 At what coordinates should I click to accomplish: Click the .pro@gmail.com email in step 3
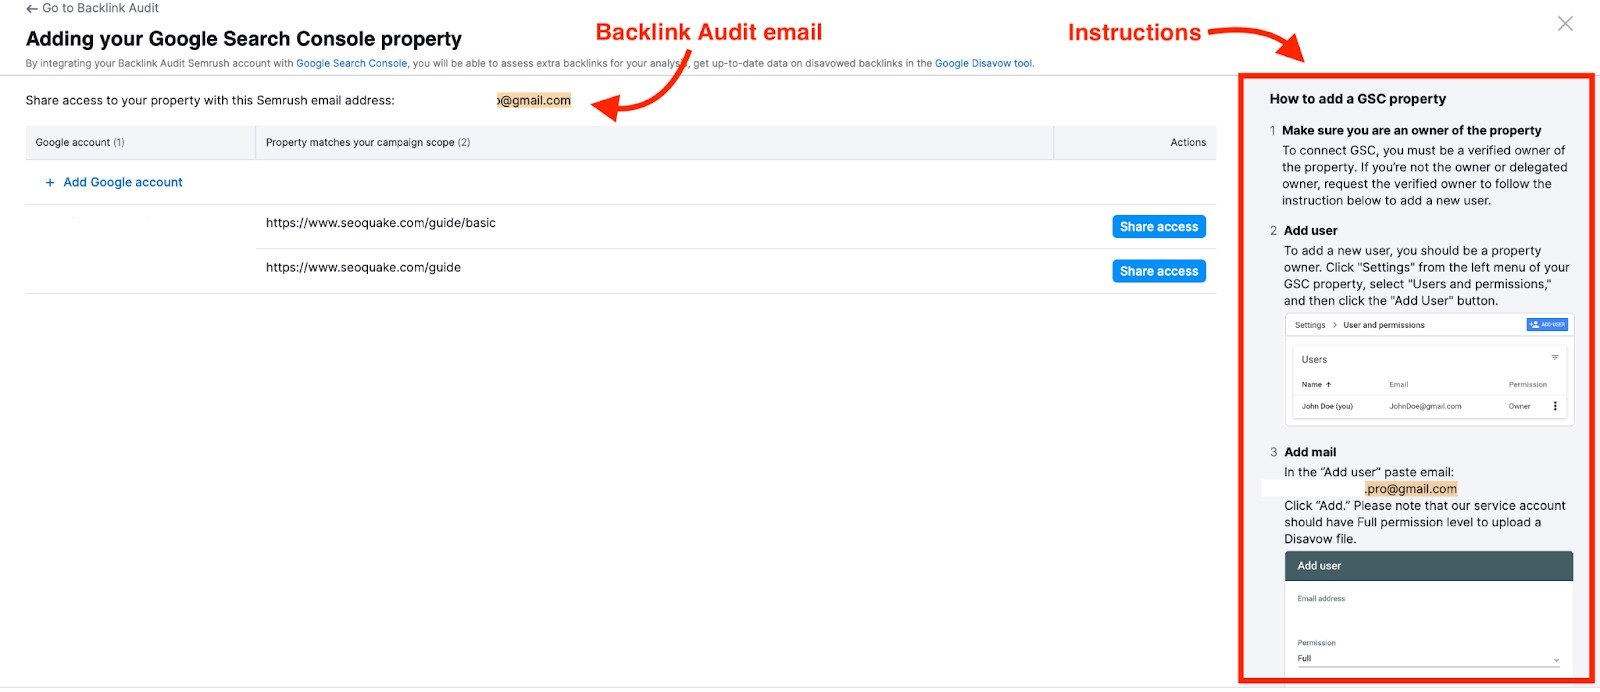pyautogui.click(x=1410, y=489)
